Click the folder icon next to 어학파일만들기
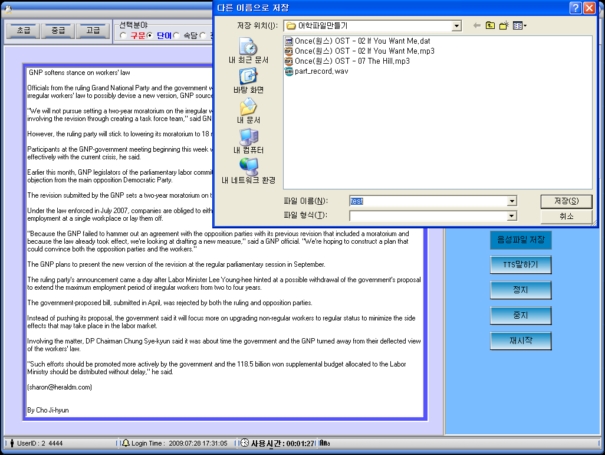This screenshot has height=455, width=605. click(x=291, y=26)
